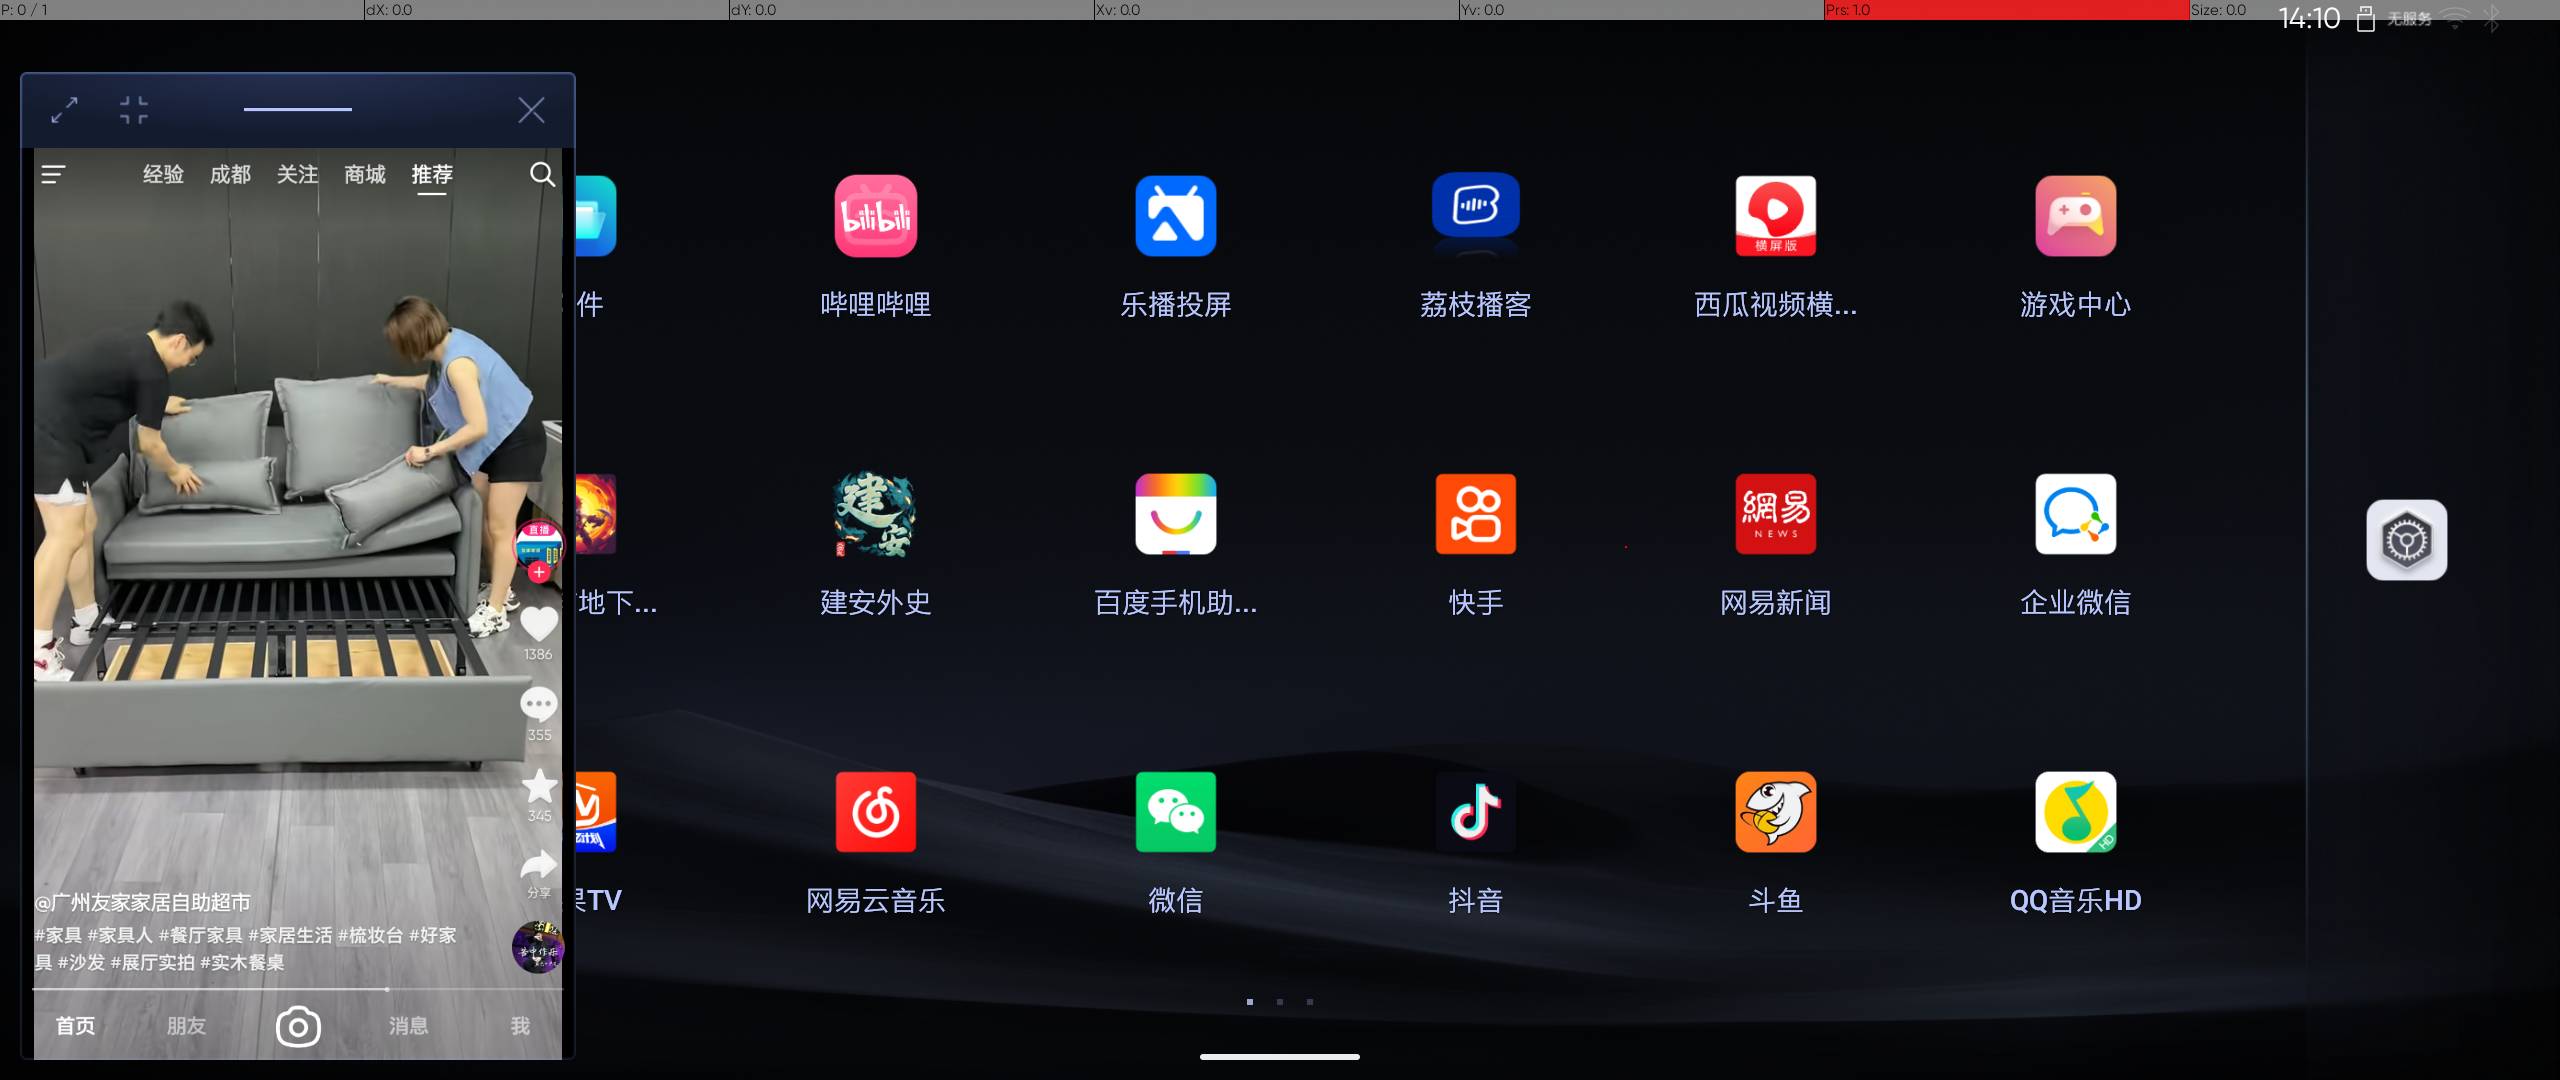
Task: Open the 微信 WeChat app
Action: (1175, 812)
